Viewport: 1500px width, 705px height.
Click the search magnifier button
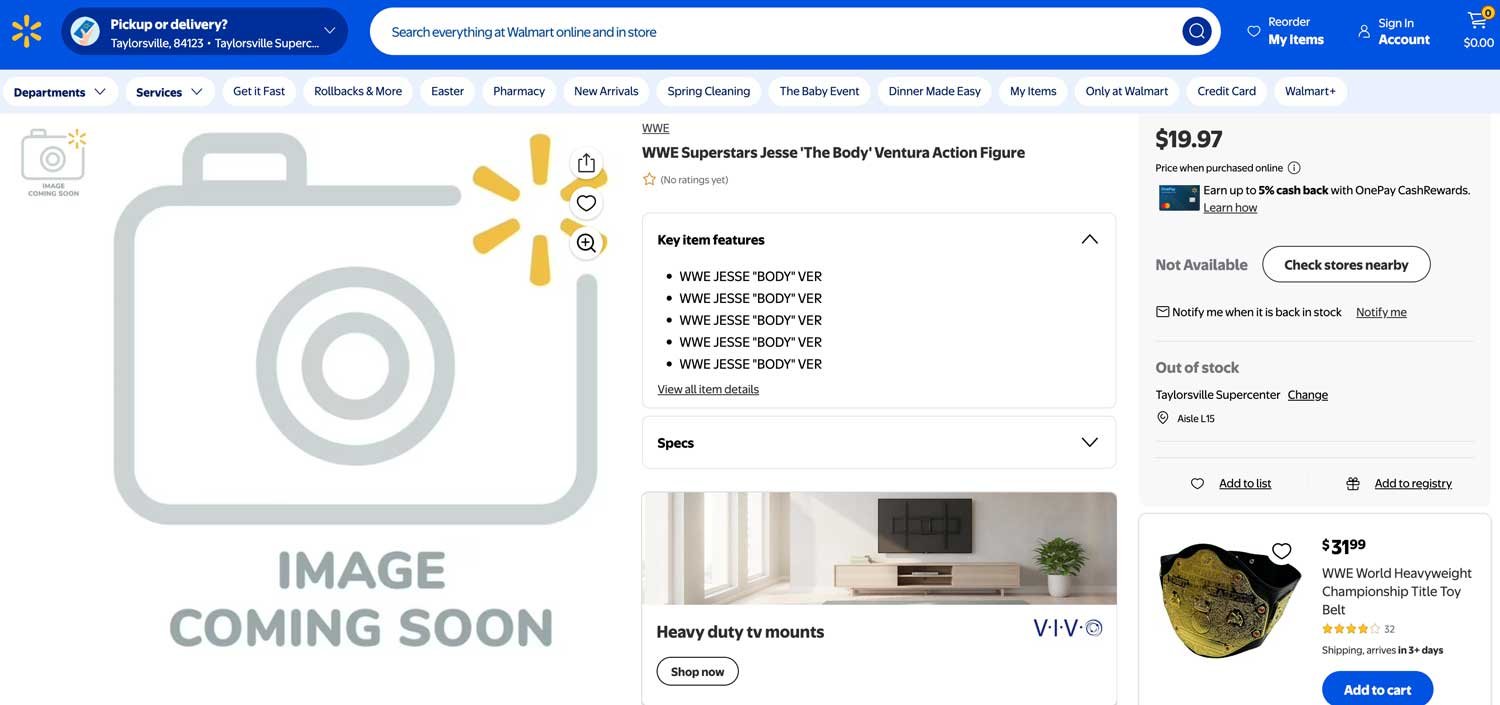tap(1196, 32)
